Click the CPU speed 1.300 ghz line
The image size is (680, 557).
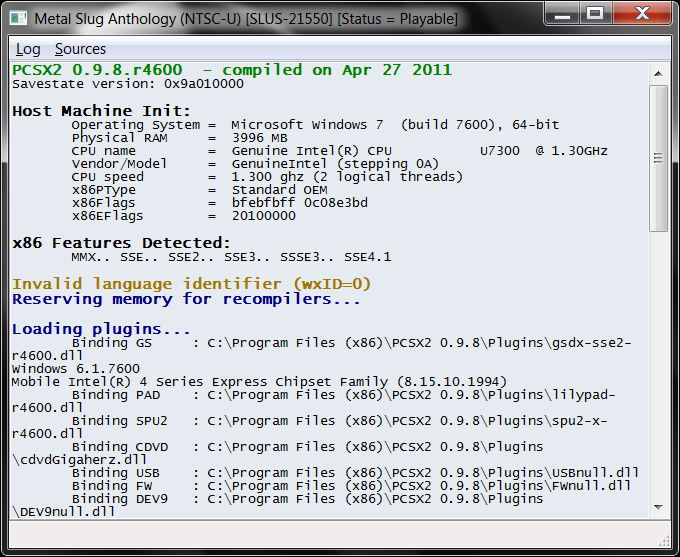click(267, 177)
